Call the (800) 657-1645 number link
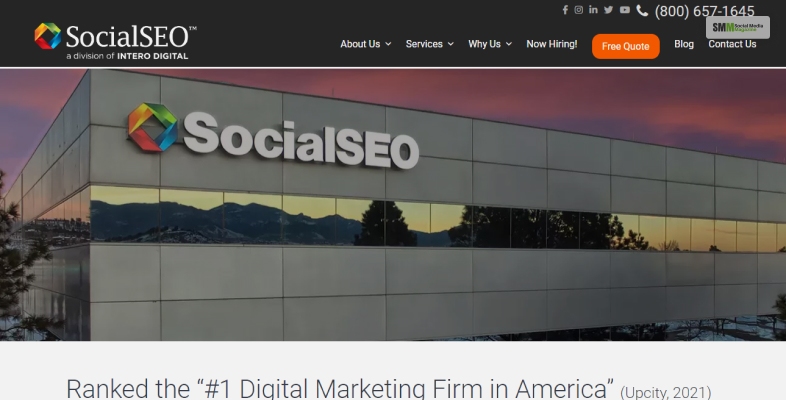 click(704, 11)
